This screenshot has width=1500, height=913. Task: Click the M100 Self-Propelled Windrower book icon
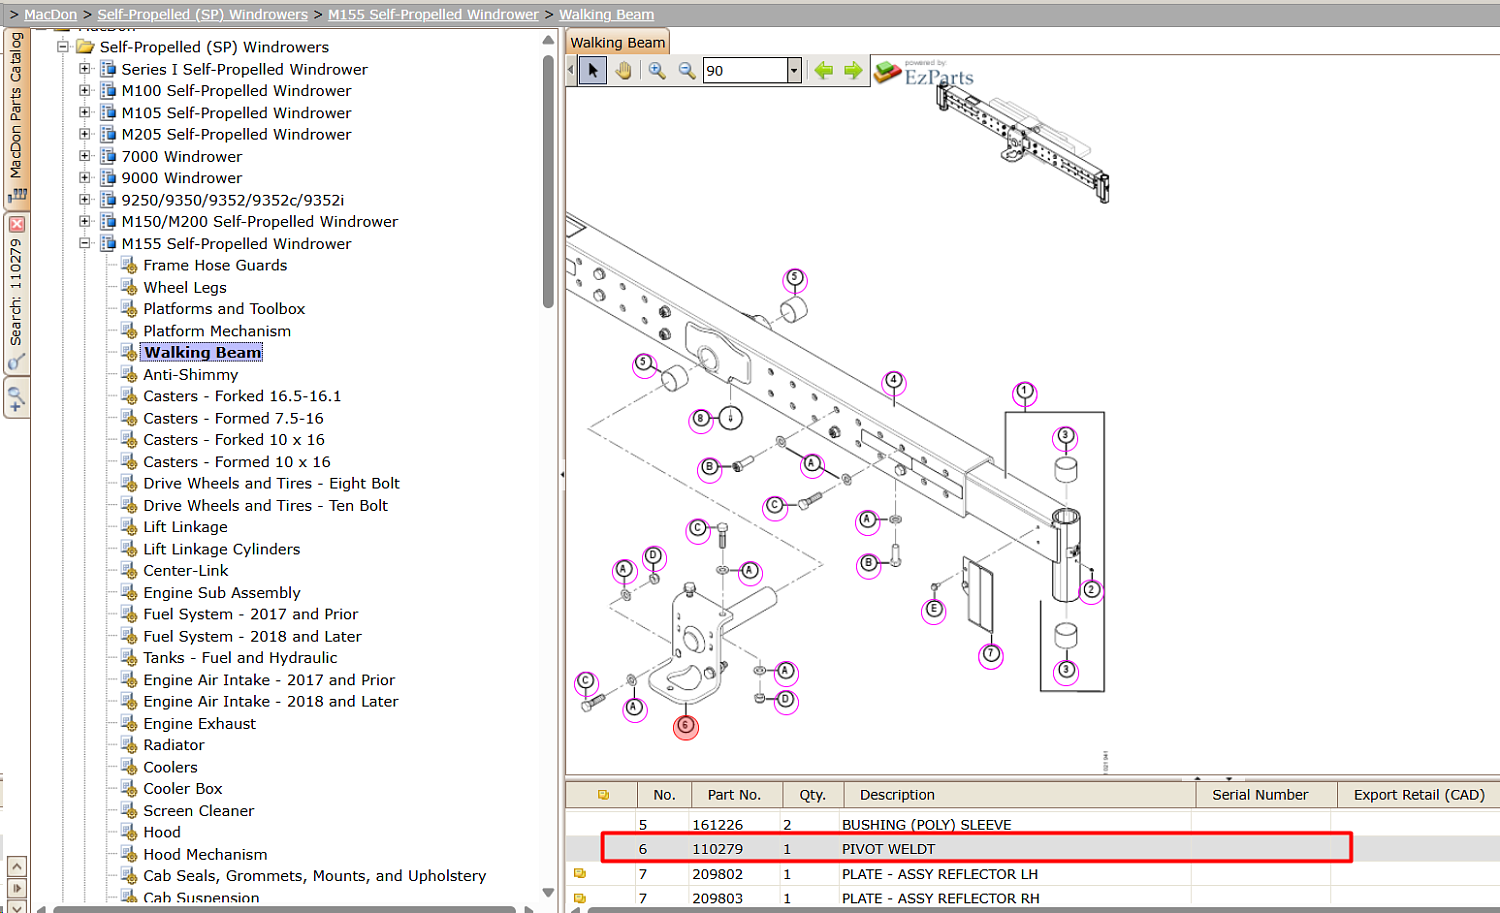(108, 90)
